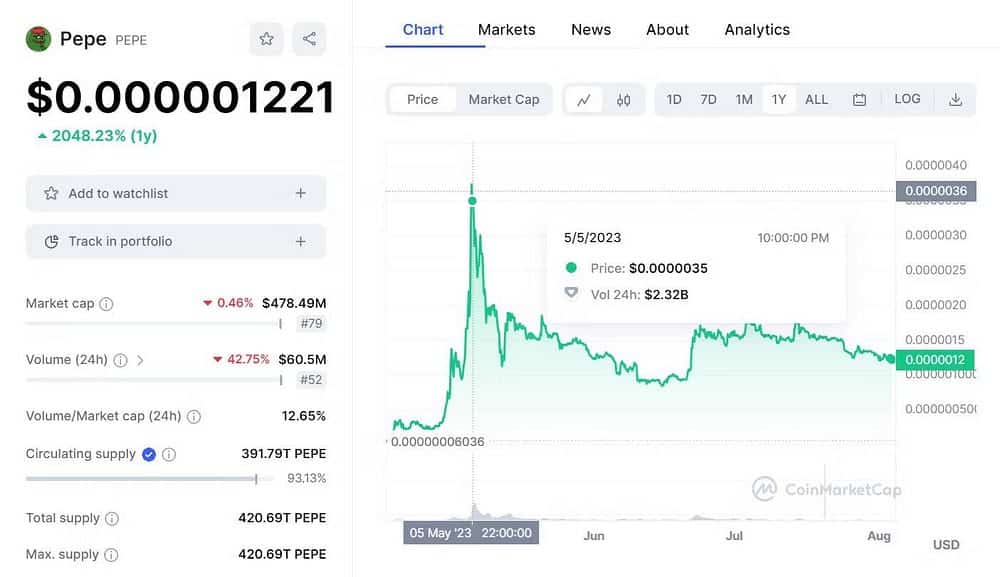Select the ALL time range button
This screenshot has height=577, width=1000.
pyautogui.click(x=816, y=99)
